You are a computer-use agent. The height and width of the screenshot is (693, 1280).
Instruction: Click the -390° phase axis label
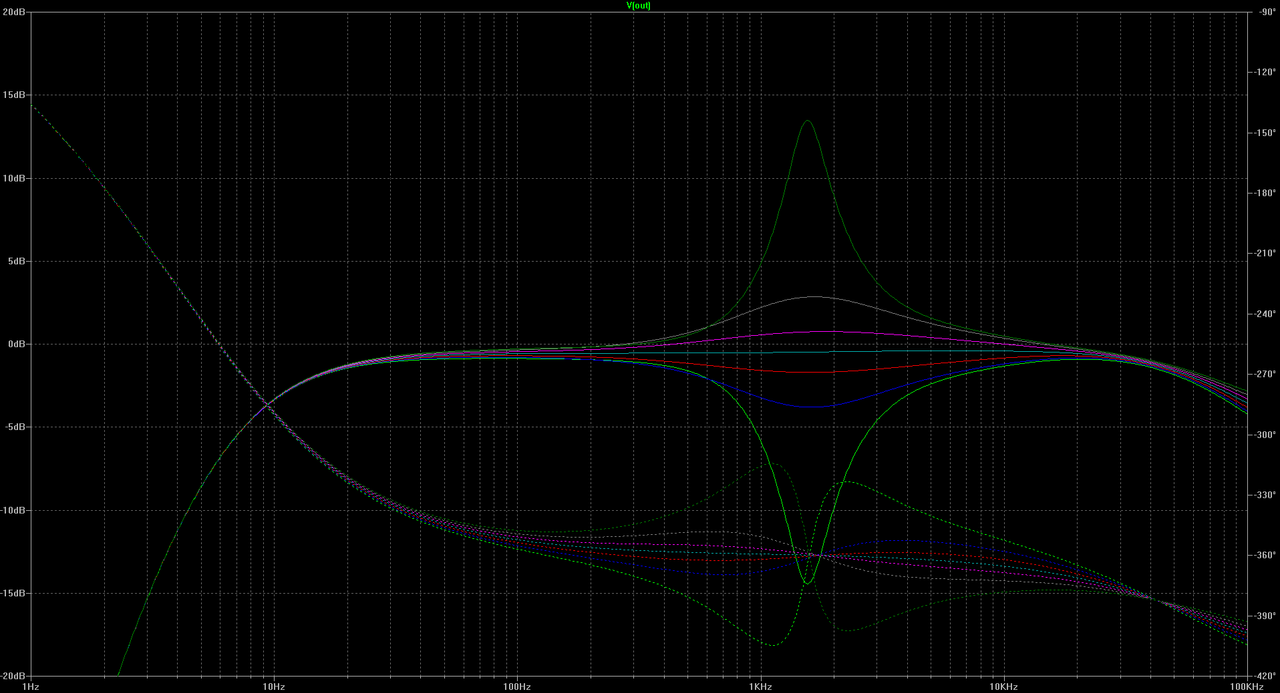(x=1267, y=616)
